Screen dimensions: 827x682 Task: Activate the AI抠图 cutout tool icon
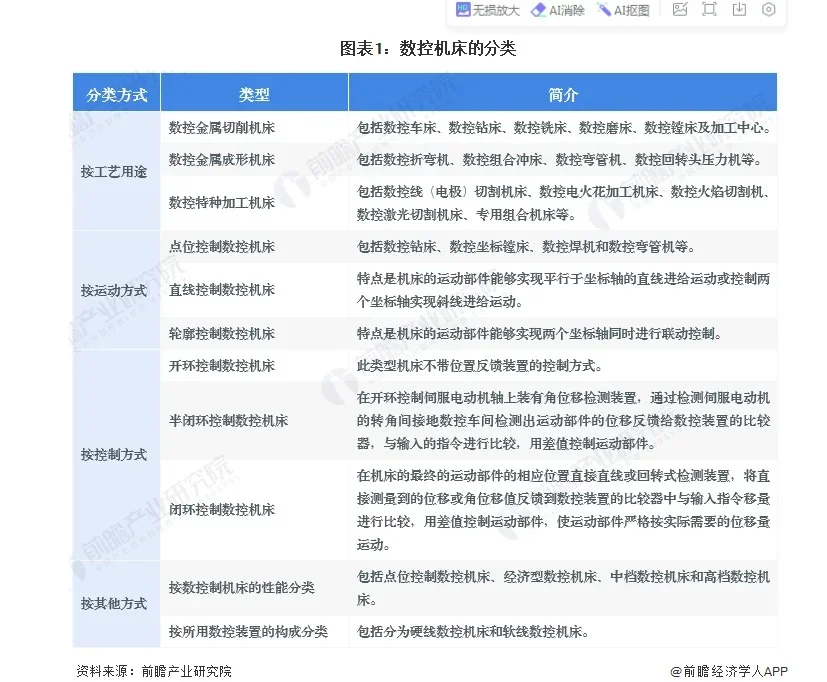pyautogui.click(x=602, y=11)
